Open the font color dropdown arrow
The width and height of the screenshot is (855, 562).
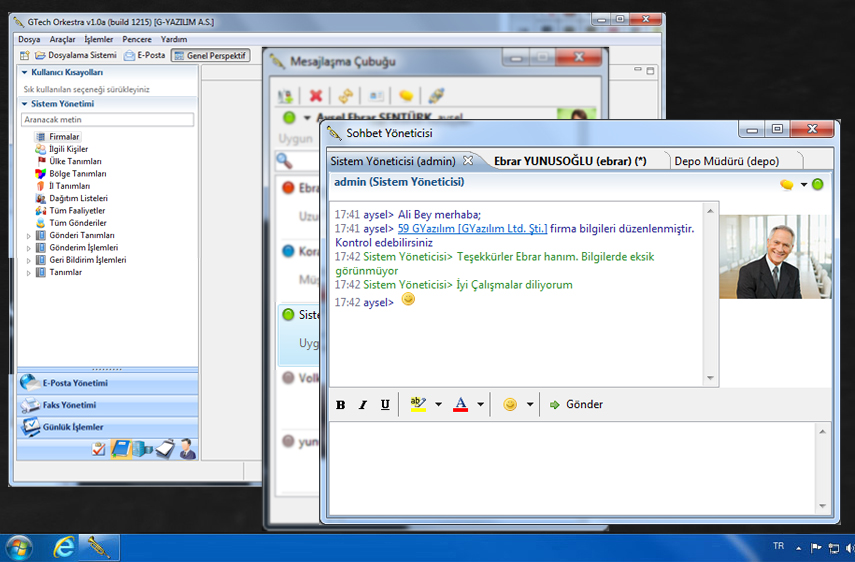click(481, 405)
